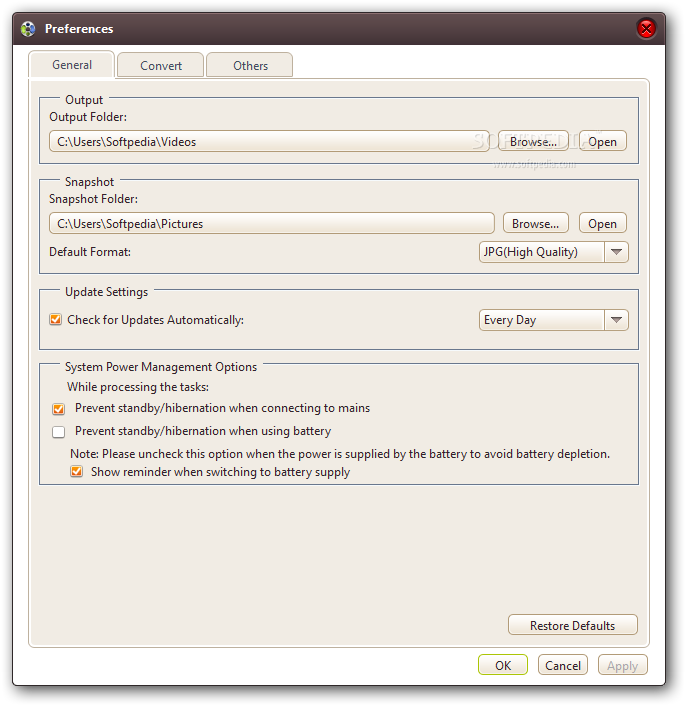Click the Snapshot Folder path field
The image size is (686, 706).
click(x=271, y=223)
